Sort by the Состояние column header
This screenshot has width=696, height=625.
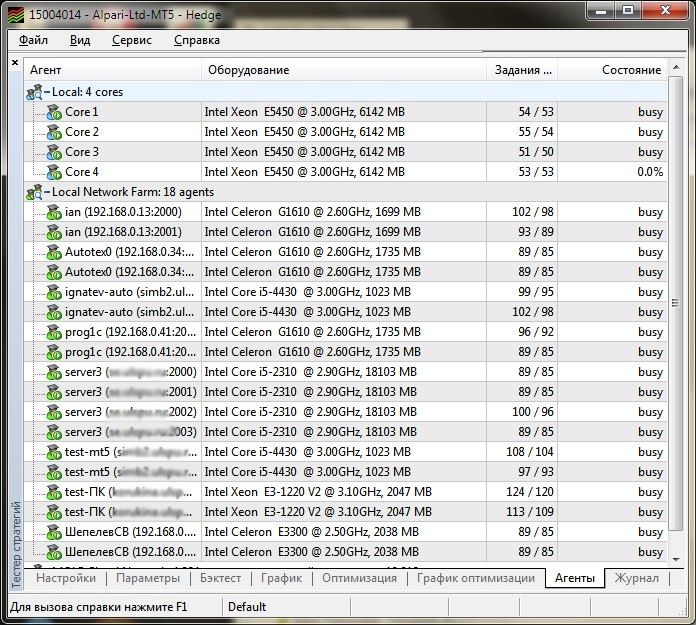click(x=613, y=70)
